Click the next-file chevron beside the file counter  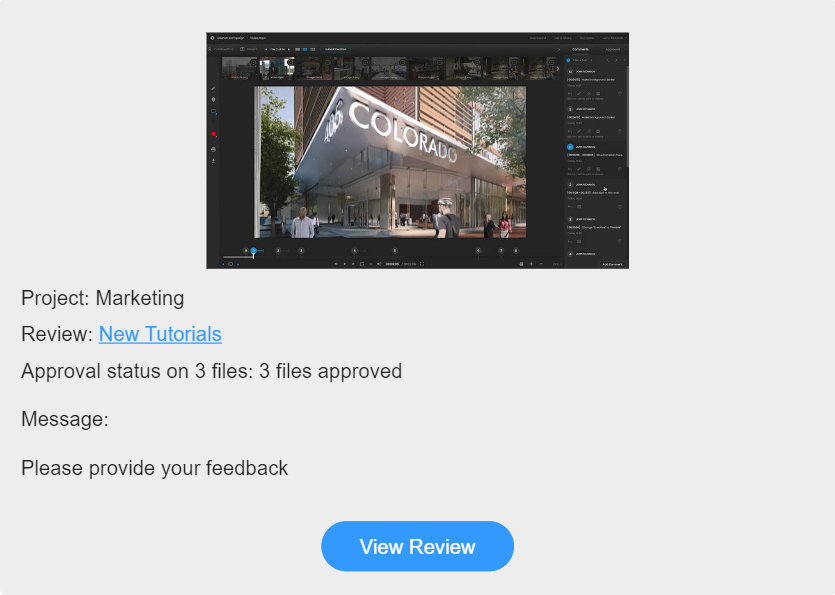[289, 48]
